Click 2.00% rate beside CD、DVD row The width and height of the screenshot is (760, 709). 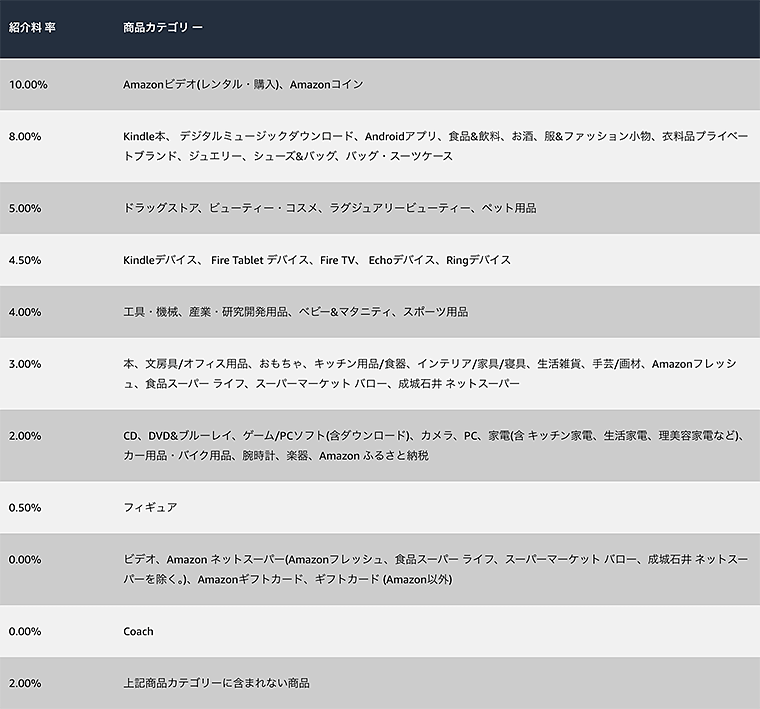click(x=25, y=436)
